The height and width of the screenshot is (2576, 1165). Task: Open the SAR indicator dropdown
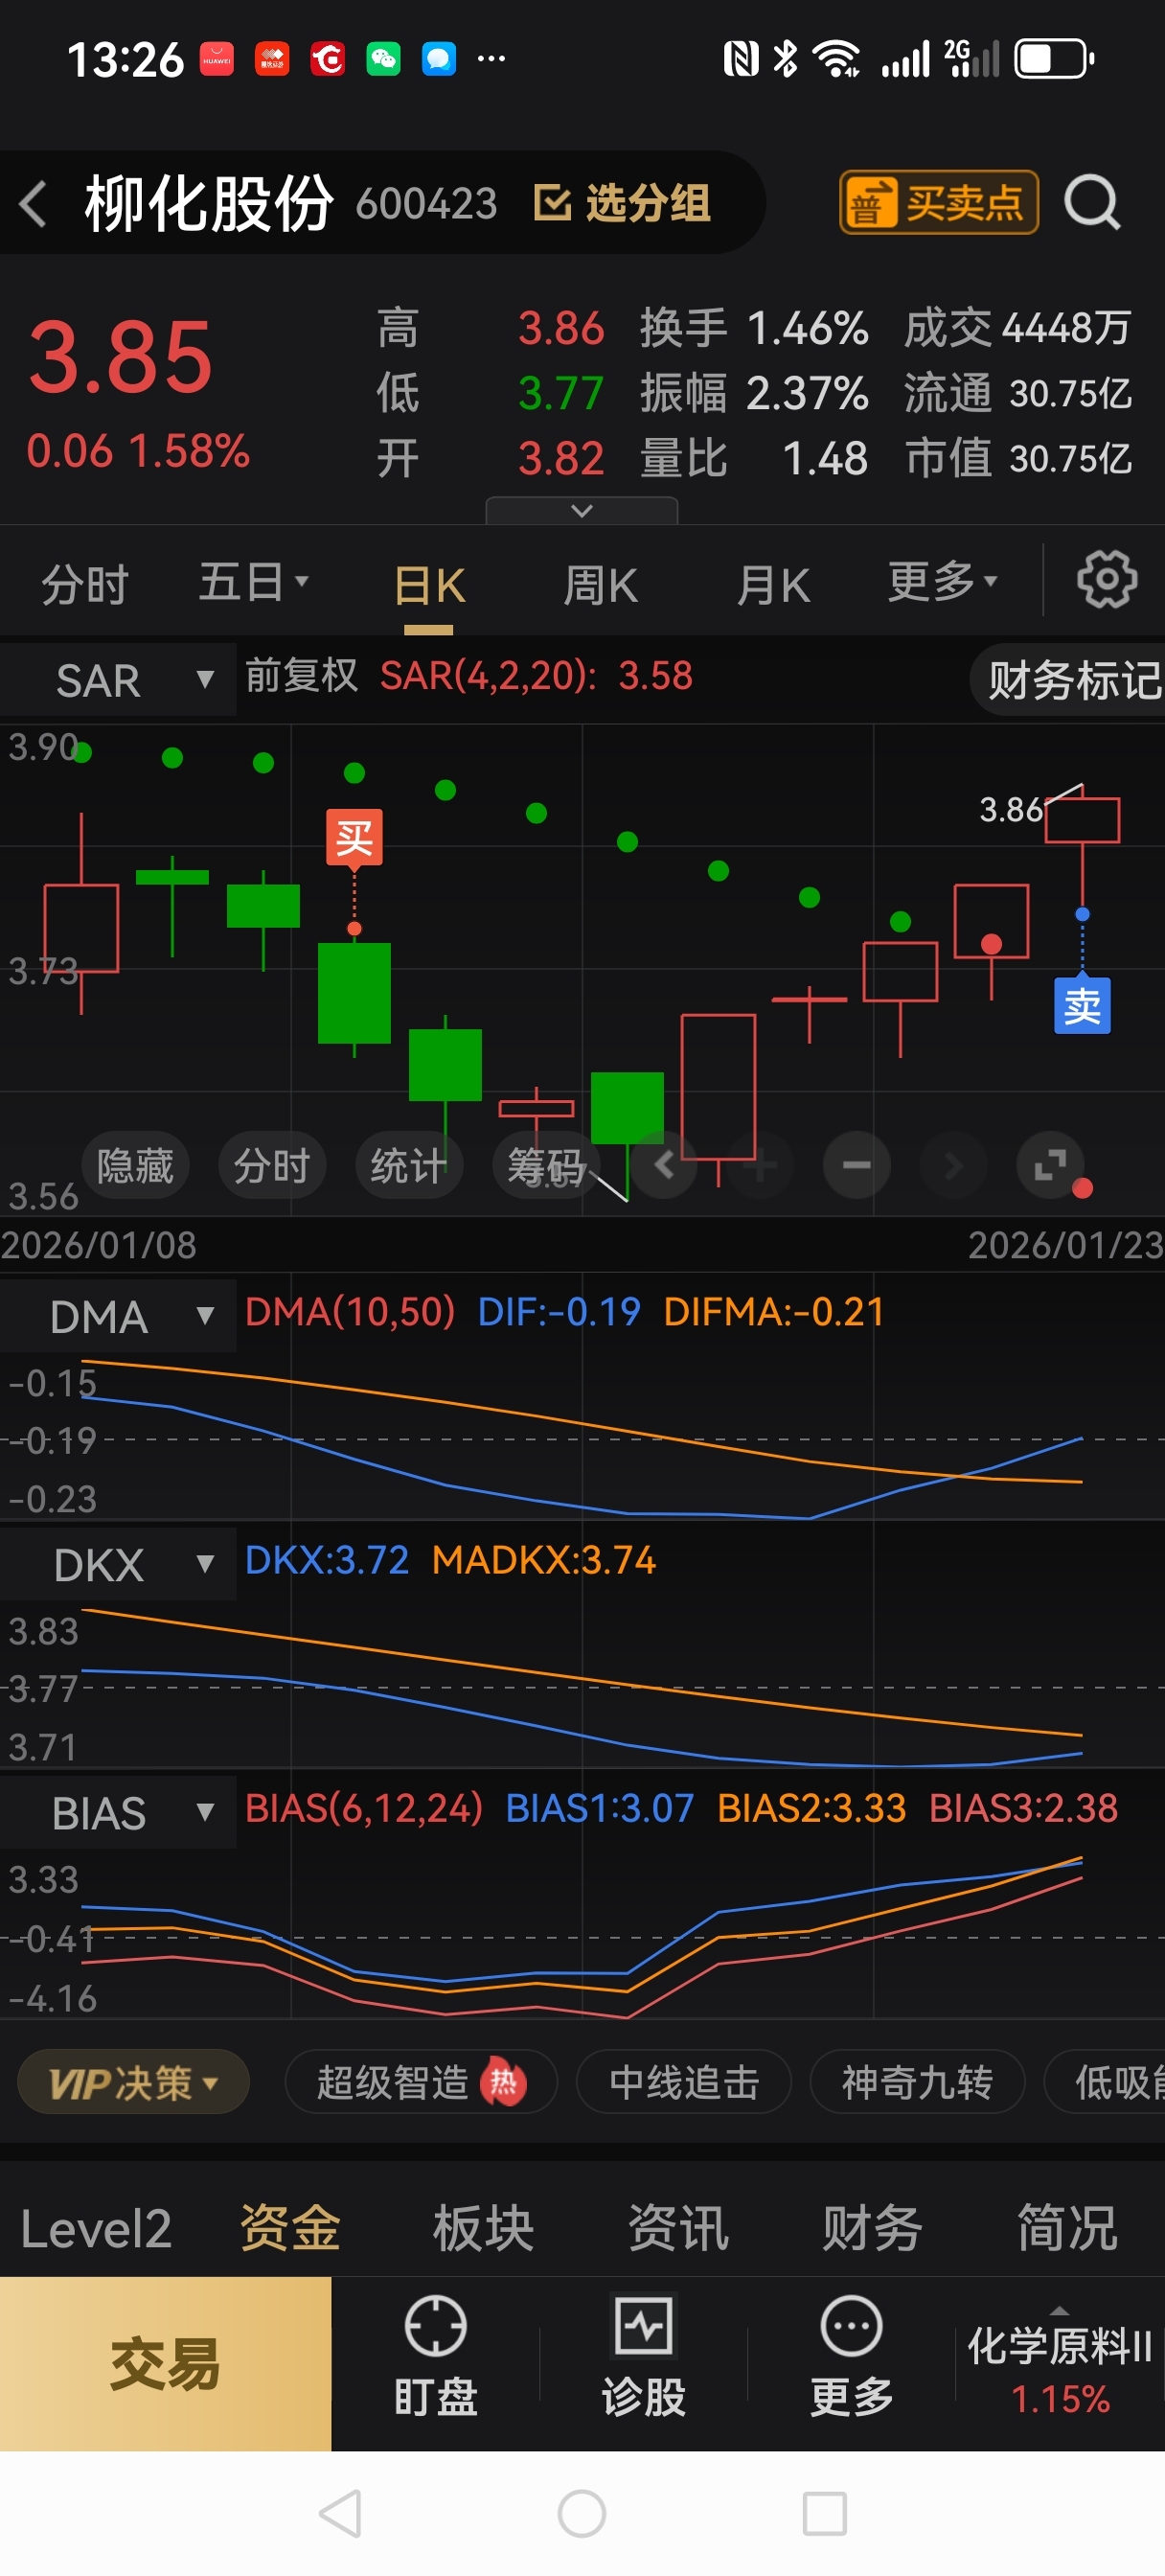click(118, 680)
